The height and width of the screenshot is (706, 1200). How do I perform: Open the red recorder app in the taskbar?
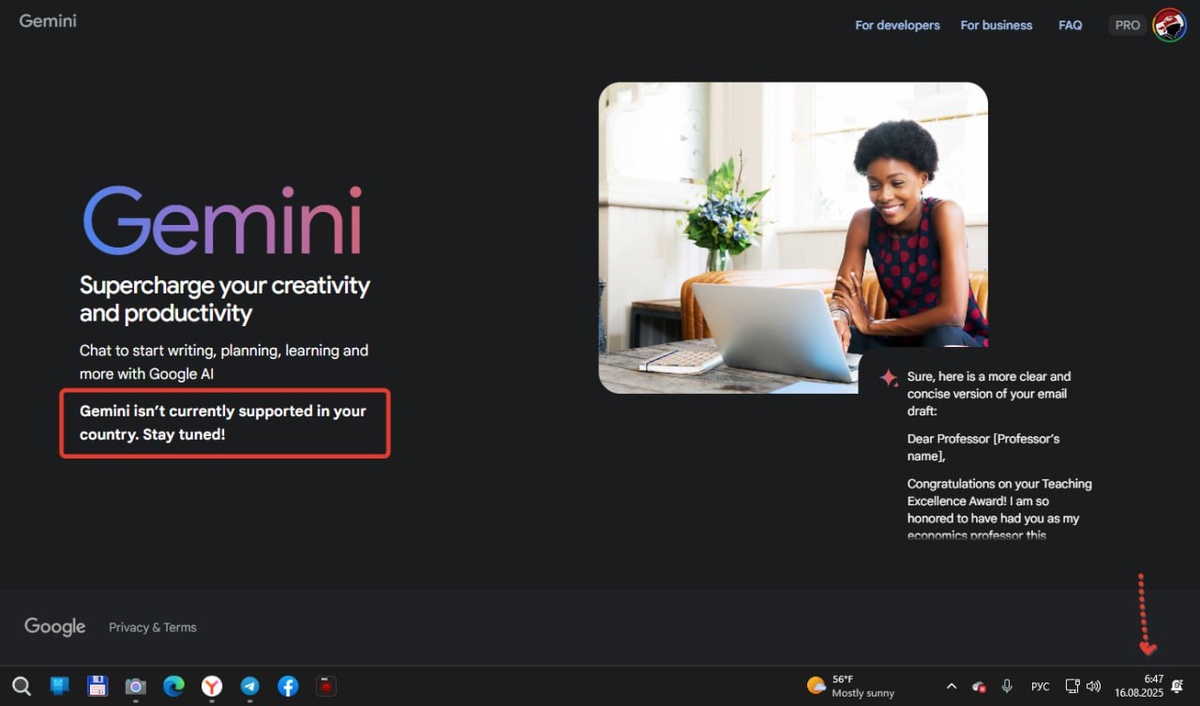point(326,686)
